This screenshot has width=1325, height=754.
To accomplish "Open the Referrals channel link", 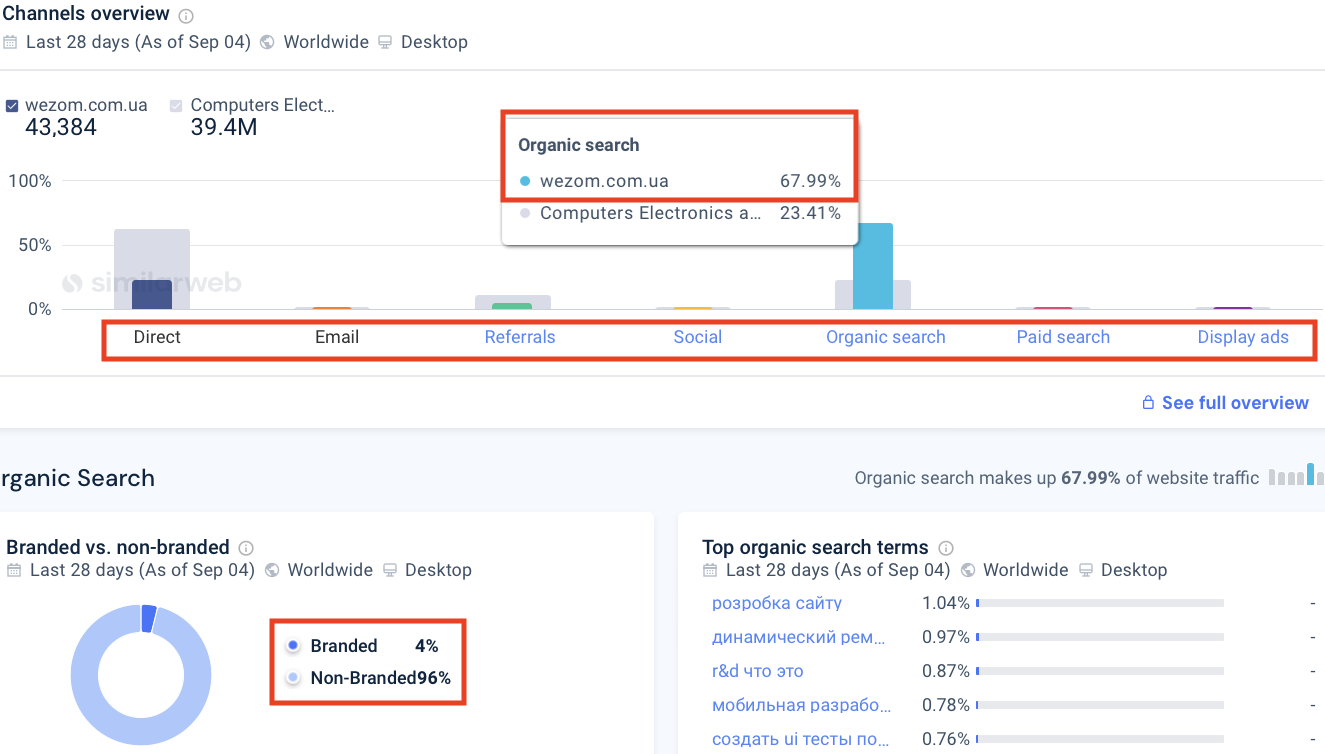I will (519, 337).
